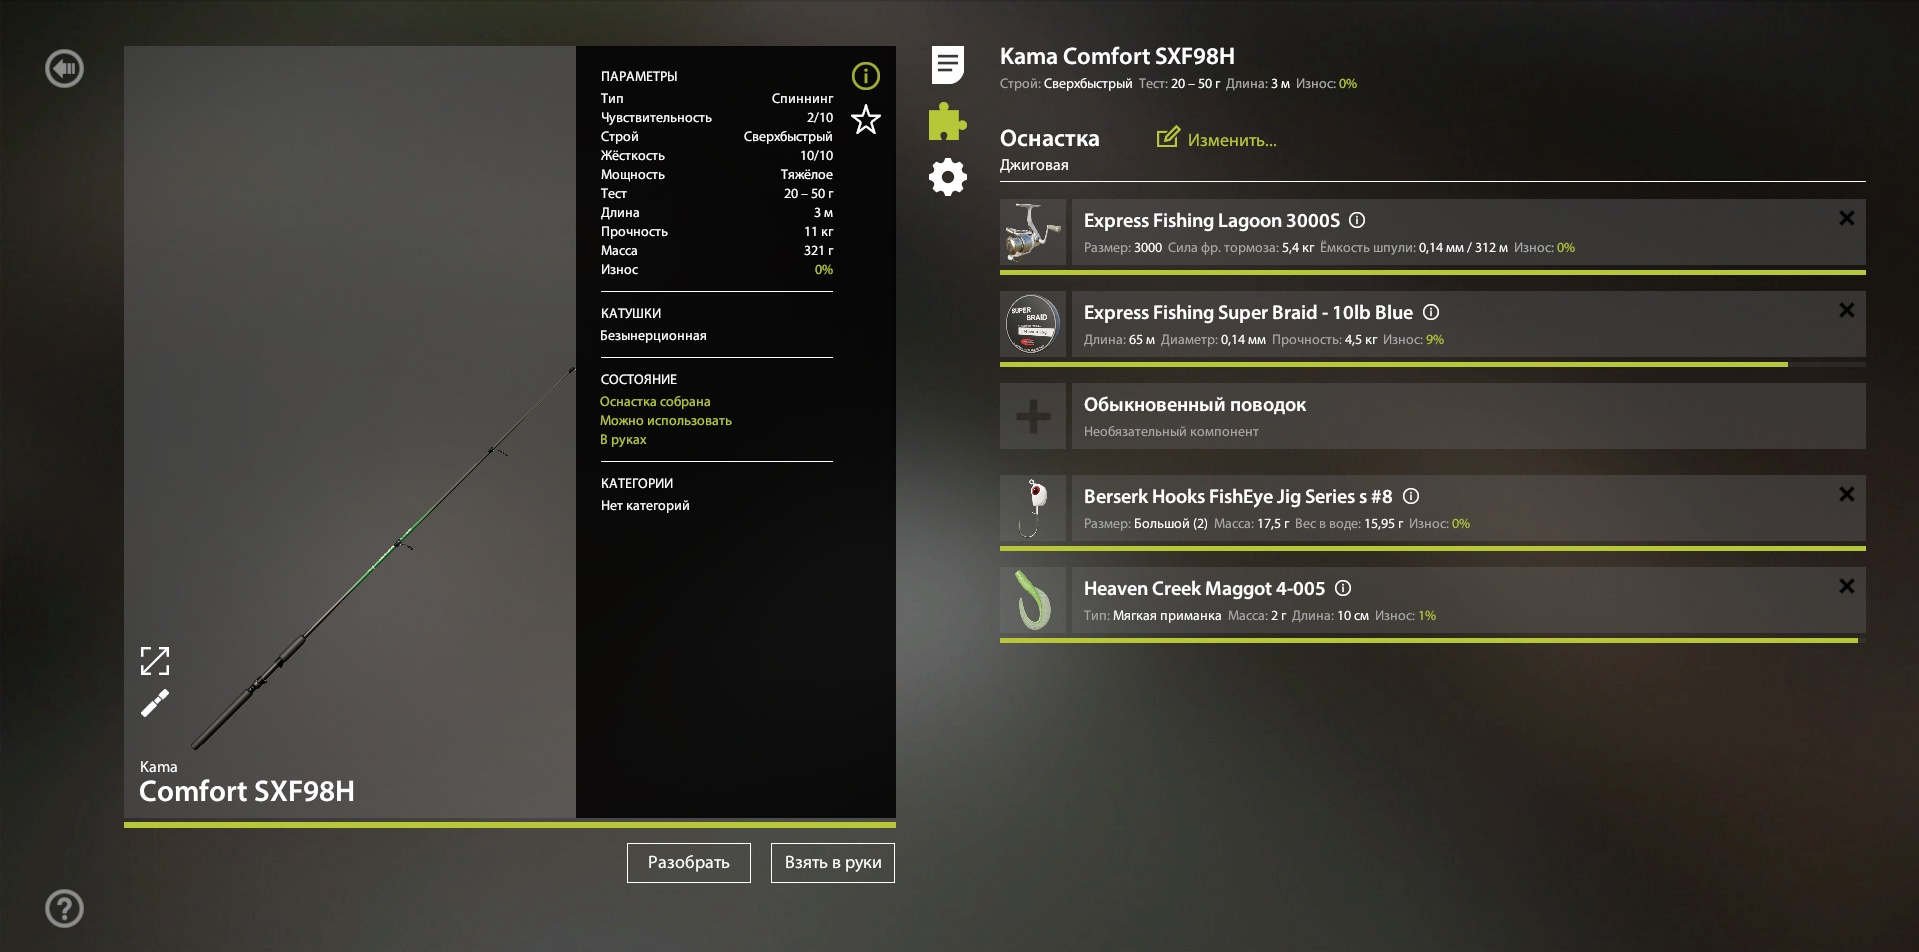Click the Жёсткость parameter row
The width and height of the screenshot is (1919, 952).
click(716, 156)
